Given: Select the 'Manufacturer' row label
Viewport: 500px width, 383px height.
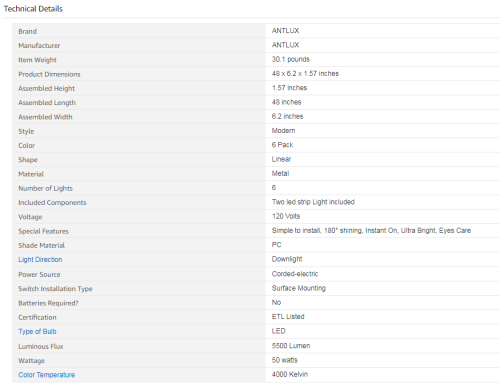Looking at the screenshot, I should (39, 45).
